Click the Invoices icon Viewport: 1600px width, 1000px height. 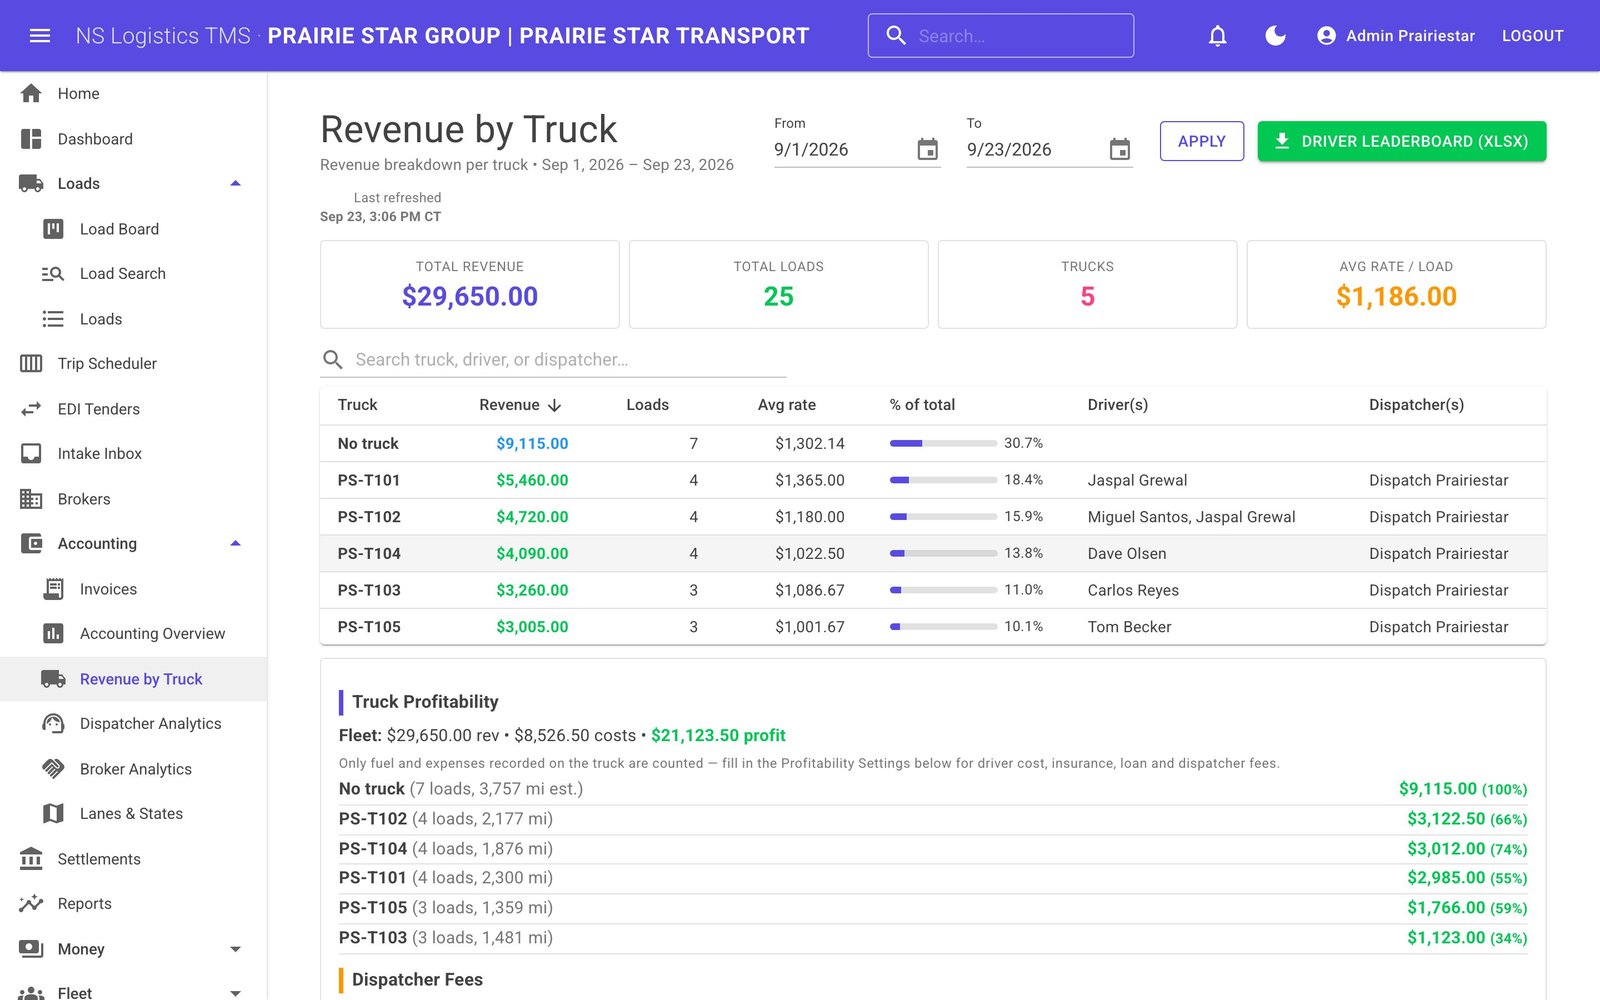coord(53,589)
